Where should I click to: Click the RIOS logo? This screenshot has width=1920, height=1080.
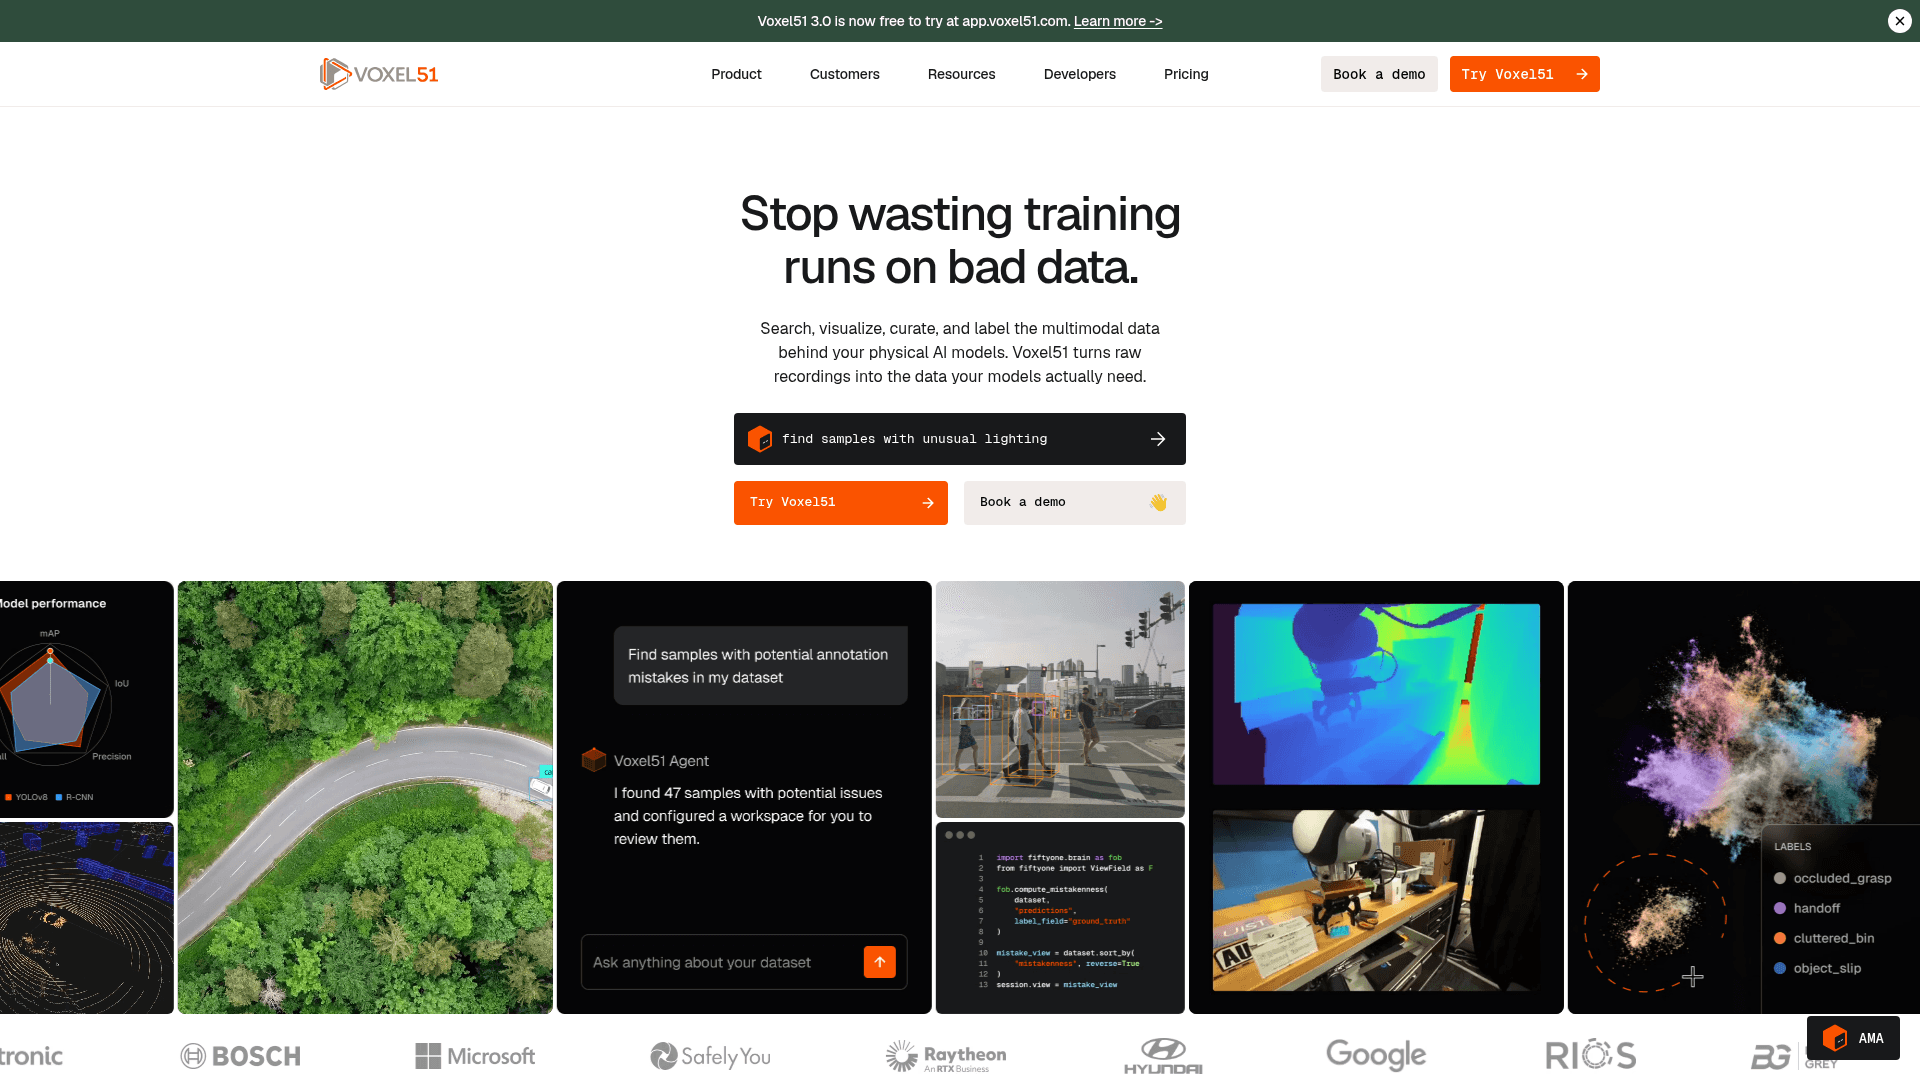(1590, 1055)
